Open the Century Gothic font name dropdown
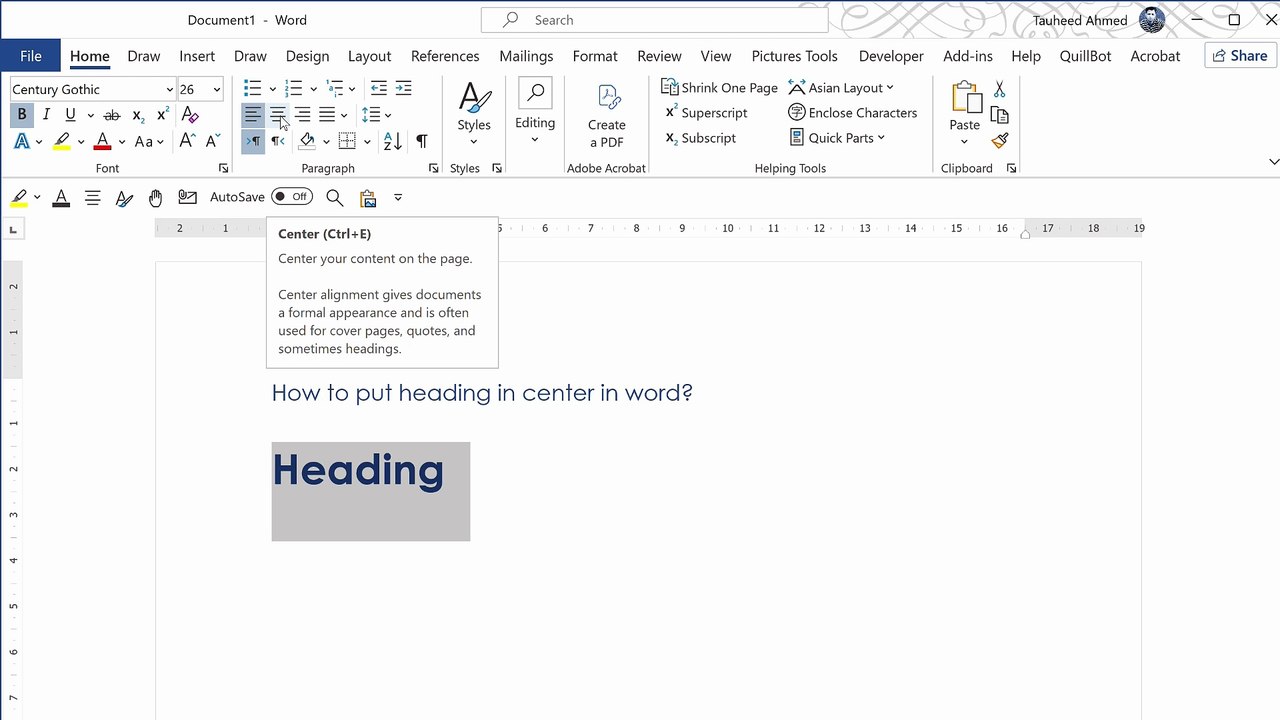 [169, 89]
